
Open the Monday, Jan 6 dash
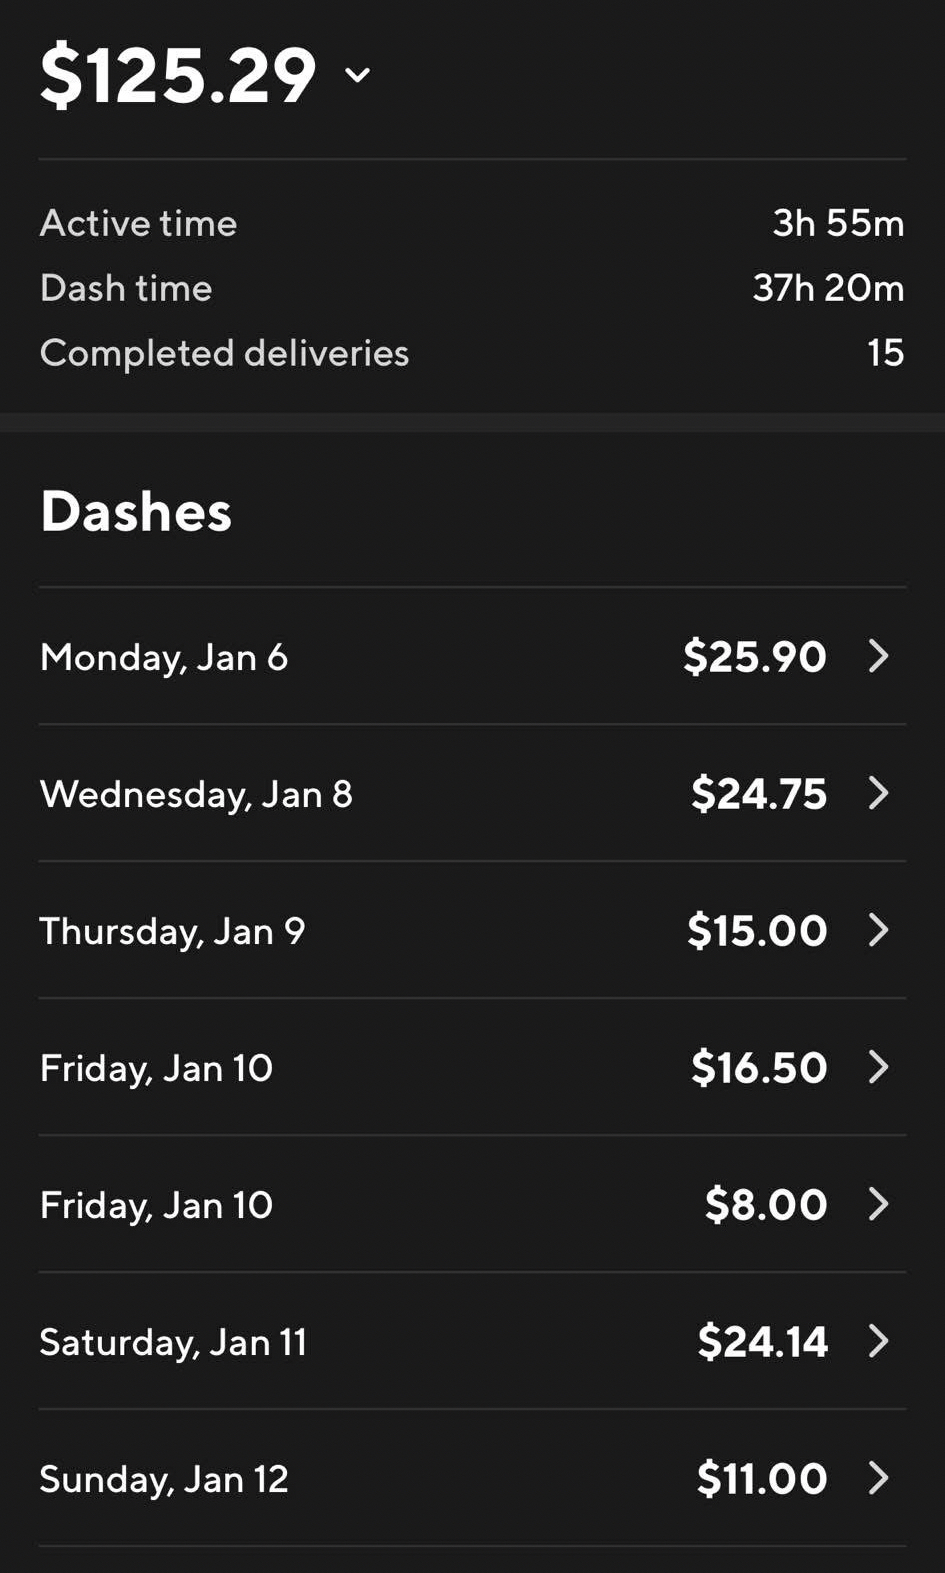[164, 657]
